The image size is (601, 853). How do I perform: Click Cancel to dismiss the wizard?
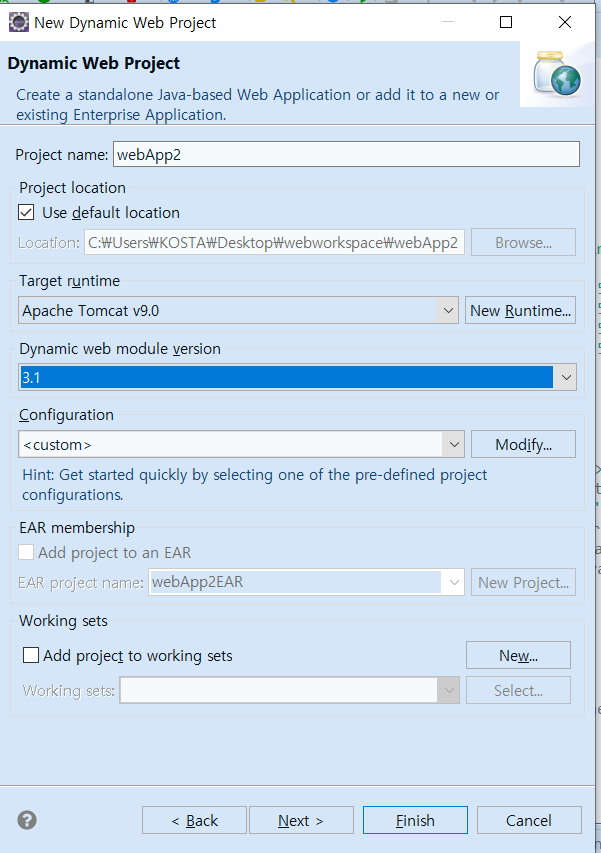529,820
